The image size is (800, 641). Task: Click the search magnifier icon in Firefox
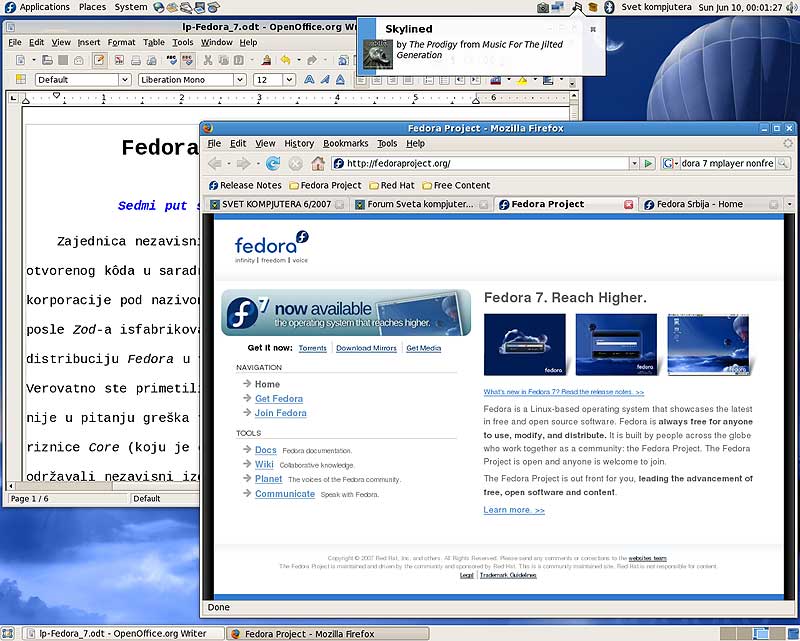click(783, 163)
